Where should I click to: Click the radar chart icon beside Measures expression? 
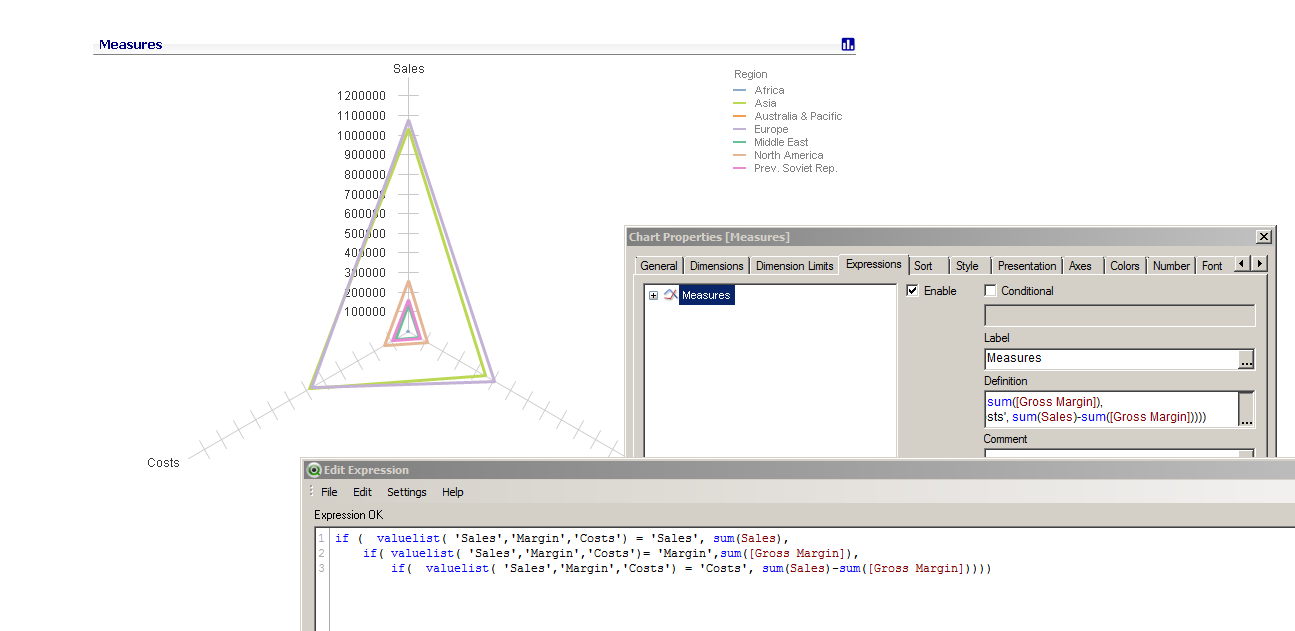click(670, 295)
